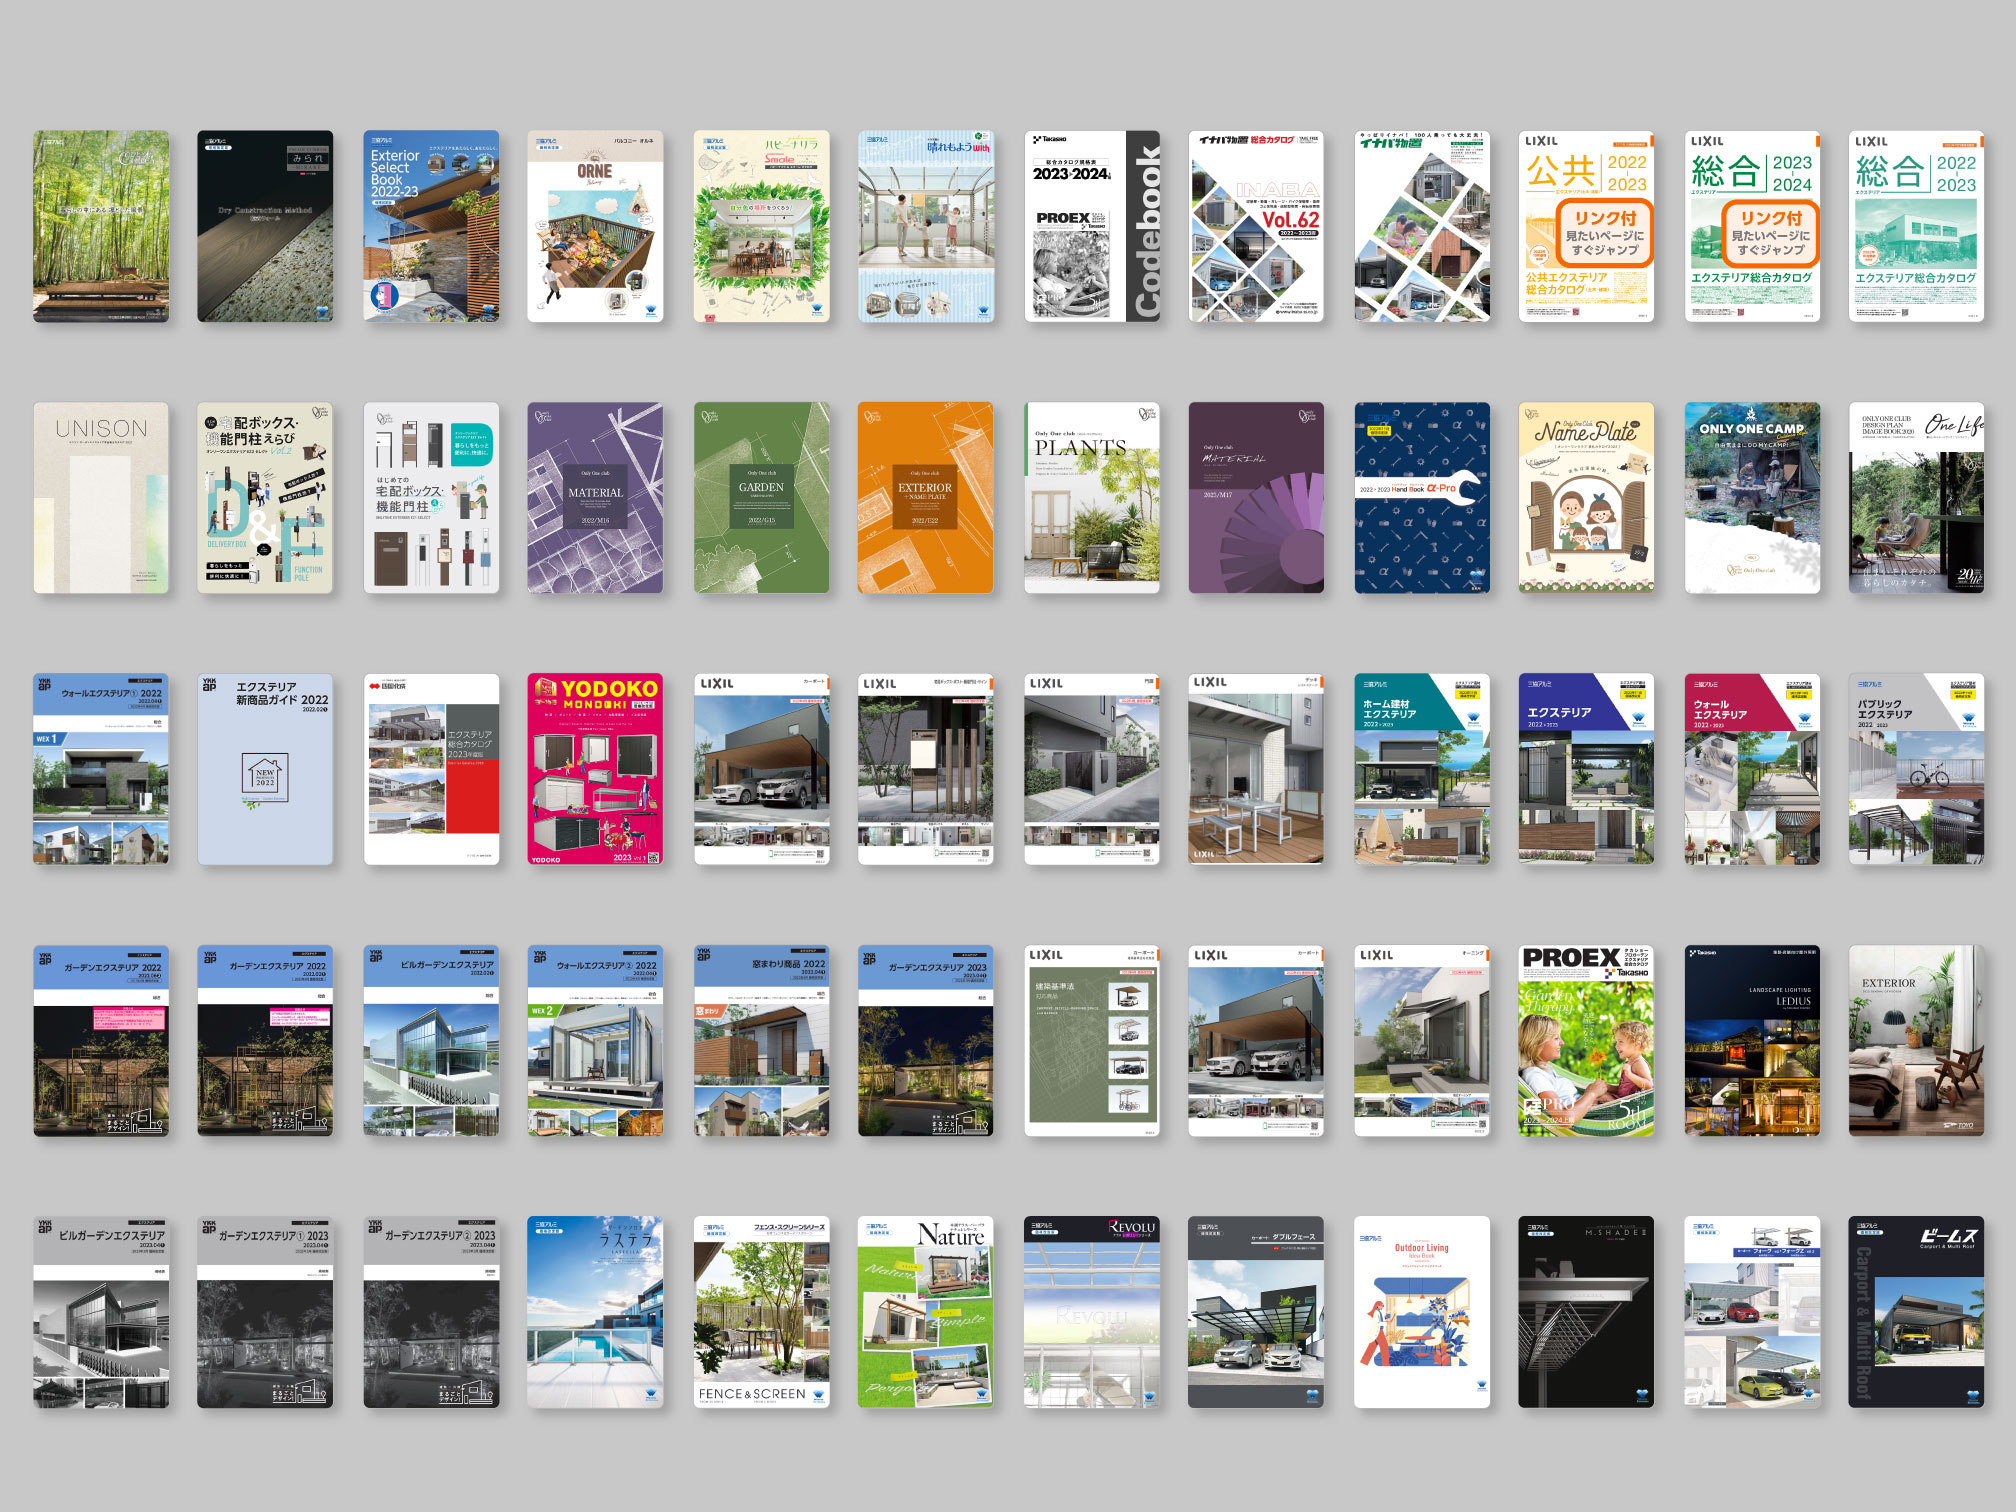Select the green GARDEN catalog
This screenshot has height=1512, width=2016.
point(761,498)
